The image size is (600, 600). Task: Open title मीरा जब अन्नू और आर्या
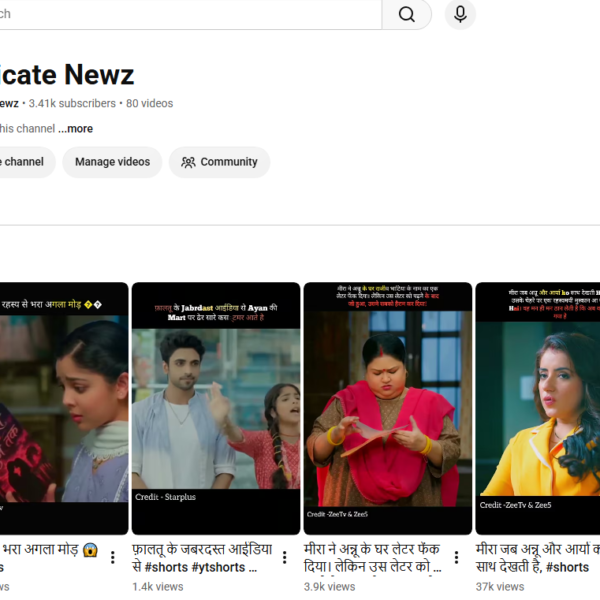tap(538, 558)
